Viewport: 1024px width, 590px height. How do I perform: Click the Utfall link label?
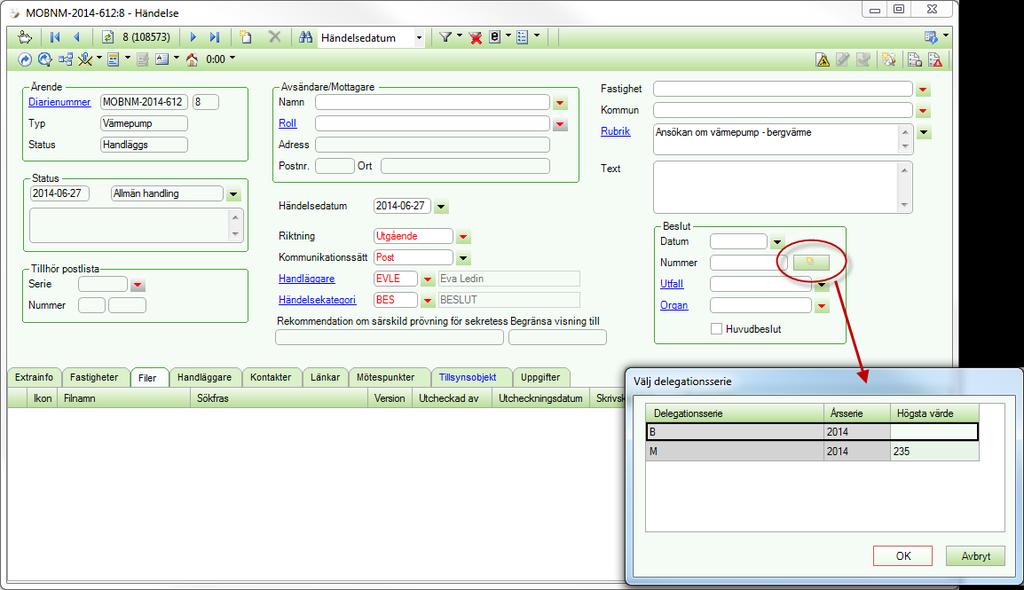pyautogui.click(x=671, y=284)
